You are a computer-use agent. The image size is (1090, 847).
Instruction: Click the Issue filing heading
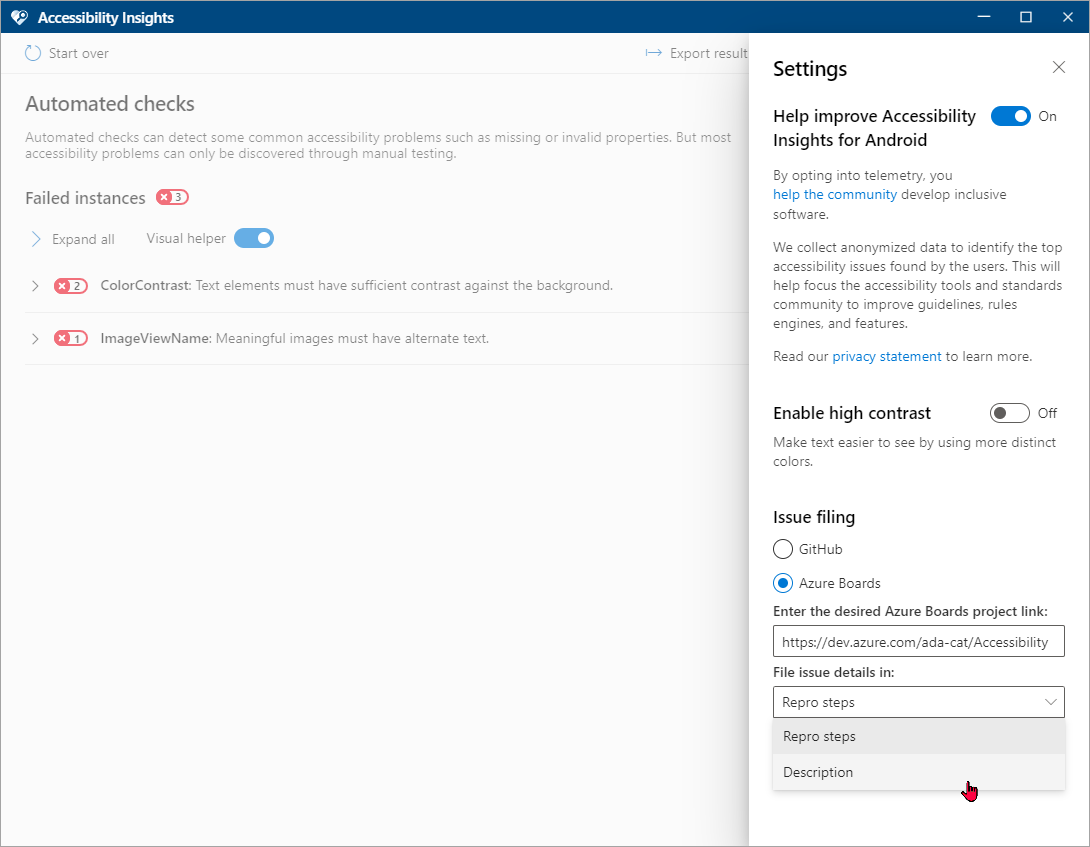pos(814,517)
